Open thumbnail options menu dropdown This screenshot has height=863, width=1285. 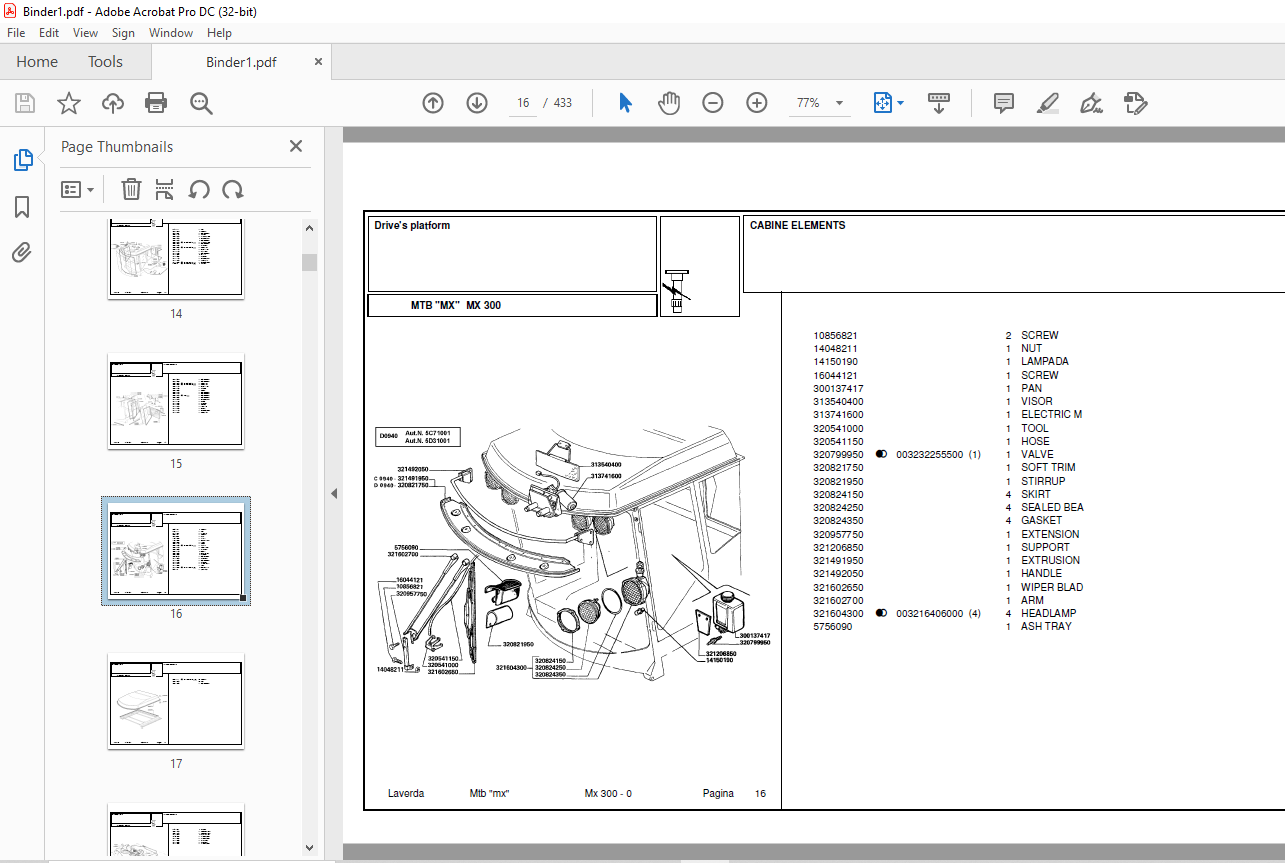pyautogui.click(x=78, y=189)
